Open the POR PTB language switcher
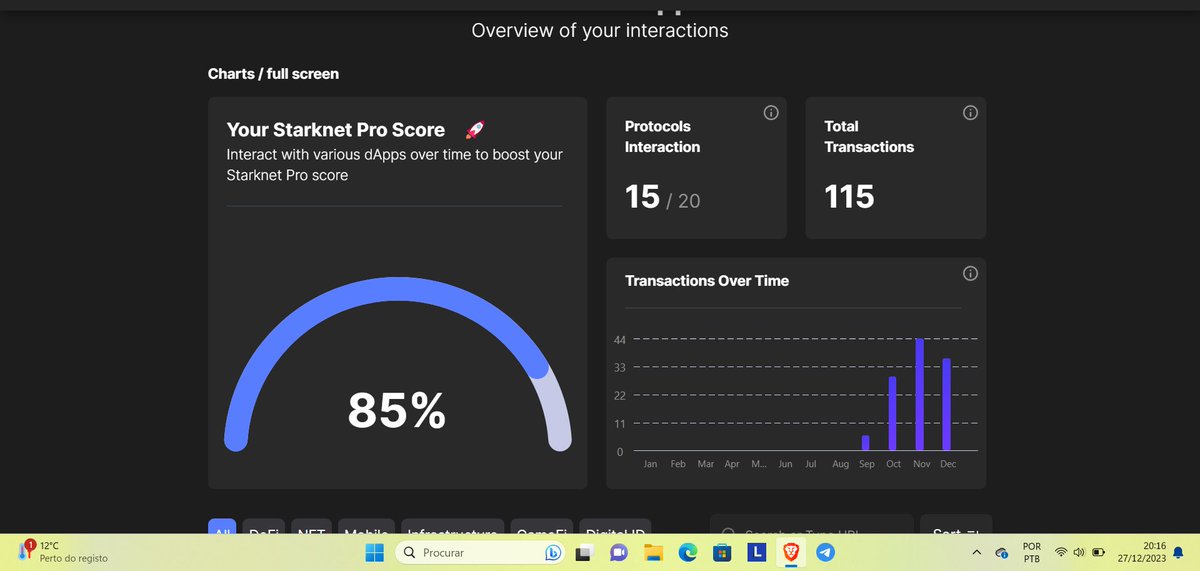 tap(1032, 552)
